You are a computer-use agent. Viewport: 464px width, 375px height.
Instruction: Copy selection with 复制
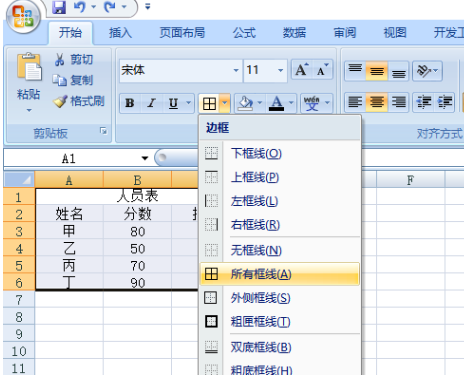(x=72, y=80)
